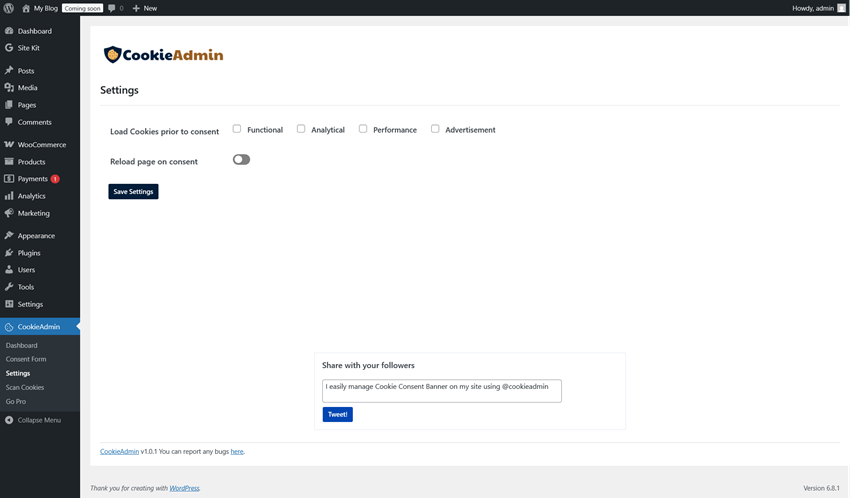
Task: Click the CookieAdmin shield logo
Action: click(x=112, y=55)
